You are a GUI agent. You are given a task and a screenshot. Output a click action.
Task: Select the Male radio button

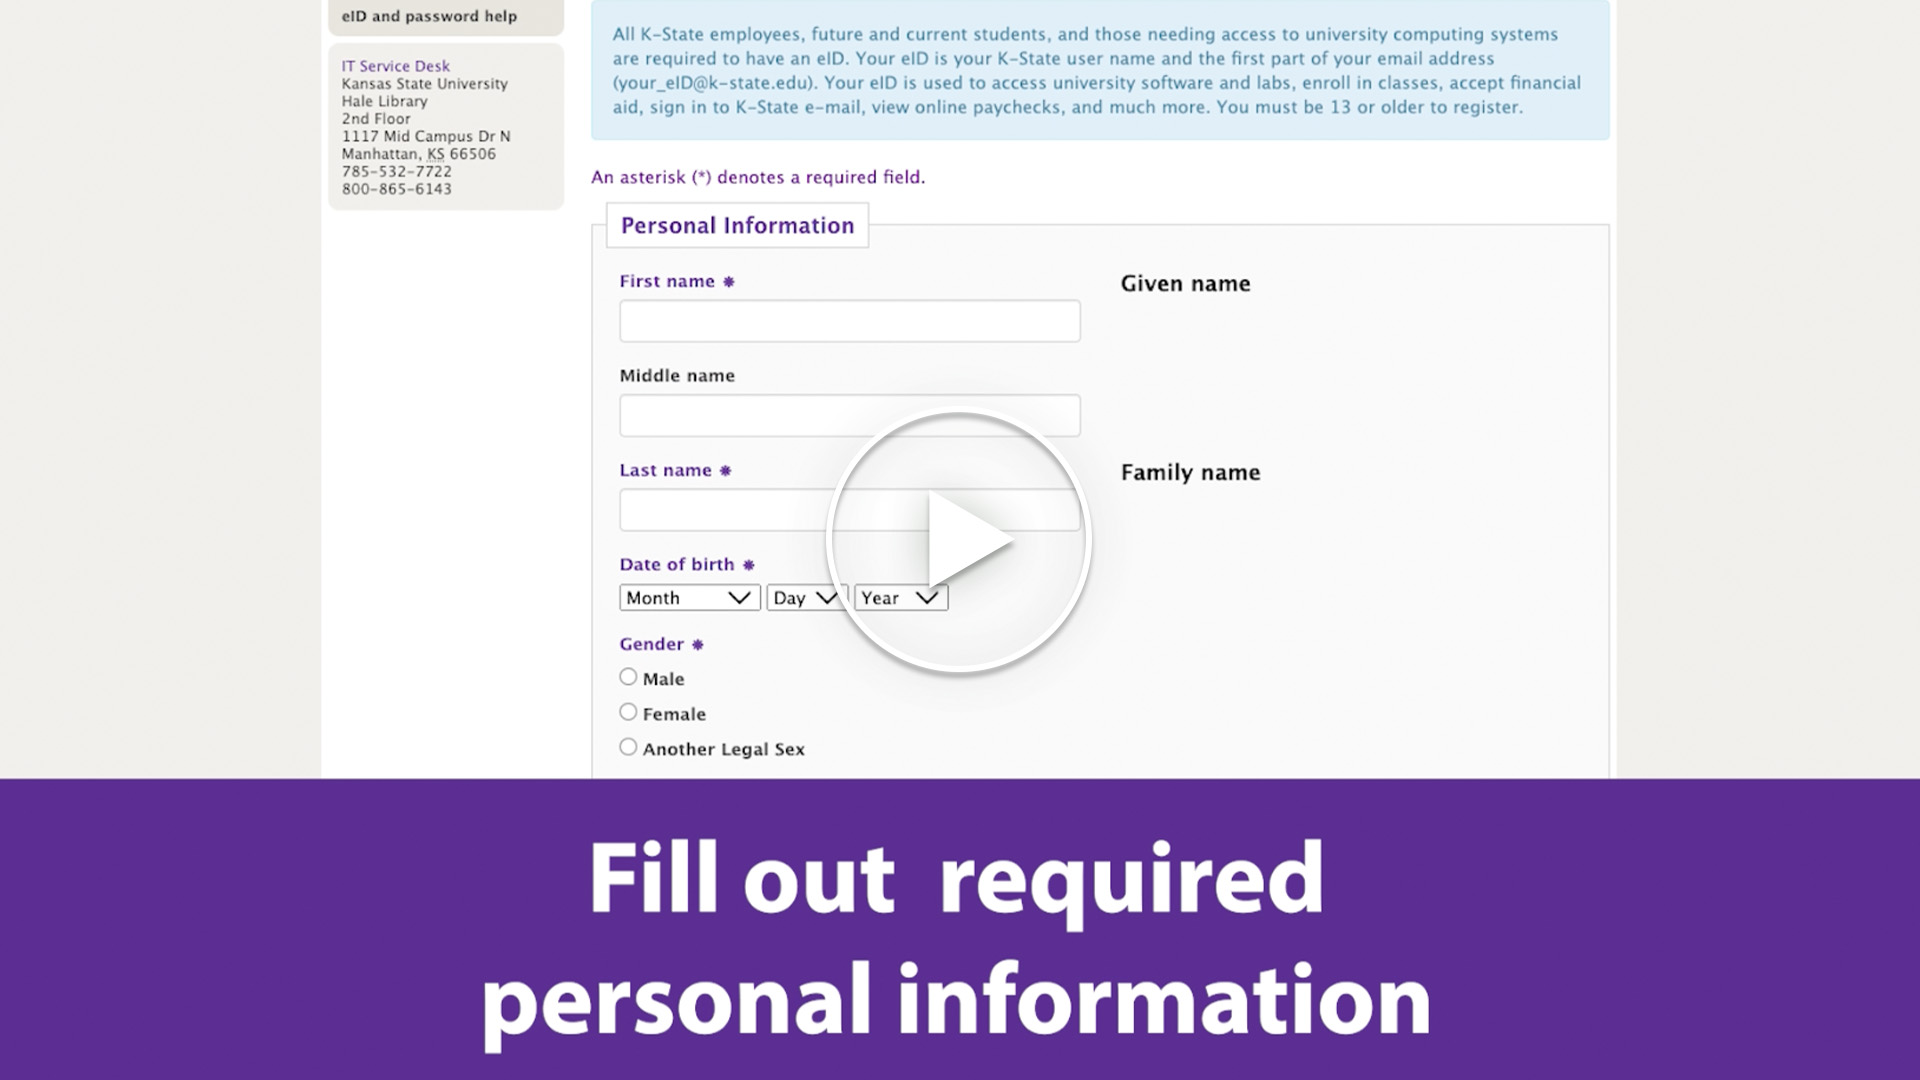click(x=628, y=676)
